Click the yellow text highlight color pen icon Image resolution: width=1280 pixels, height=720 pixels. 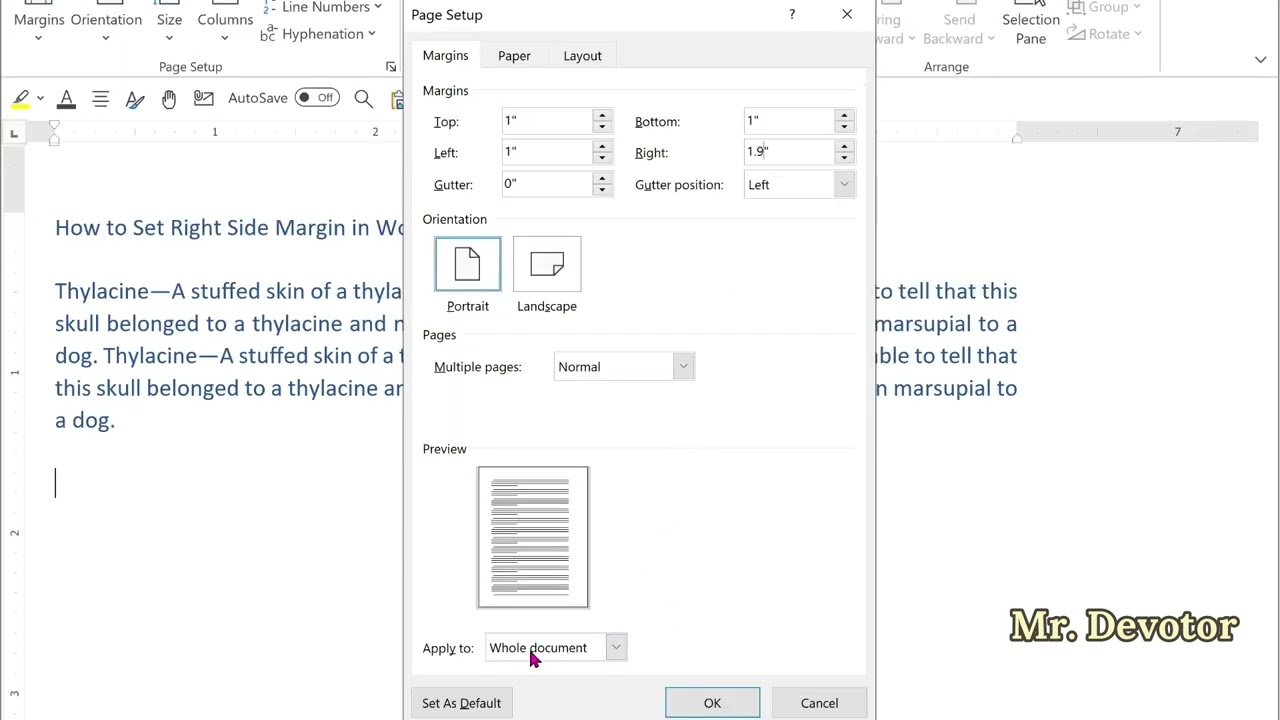[20, 98]
